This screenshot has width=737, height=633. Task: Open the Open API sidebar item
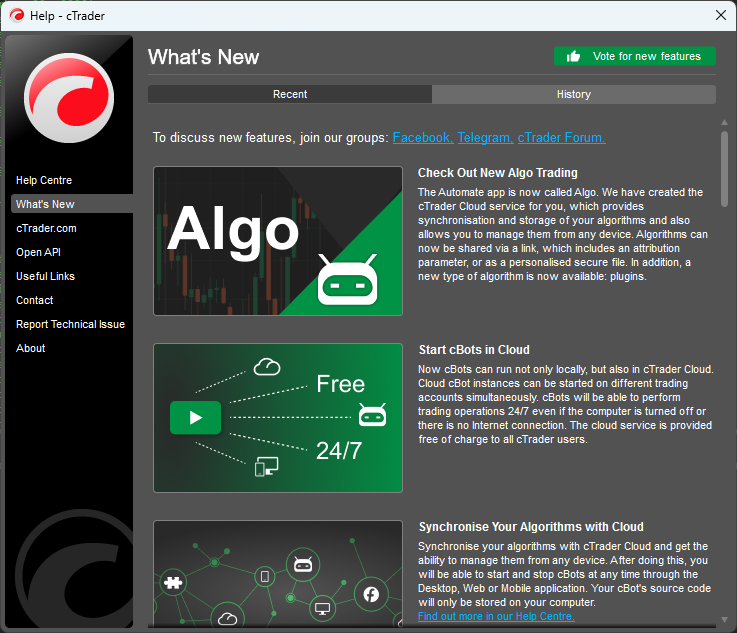39,252
